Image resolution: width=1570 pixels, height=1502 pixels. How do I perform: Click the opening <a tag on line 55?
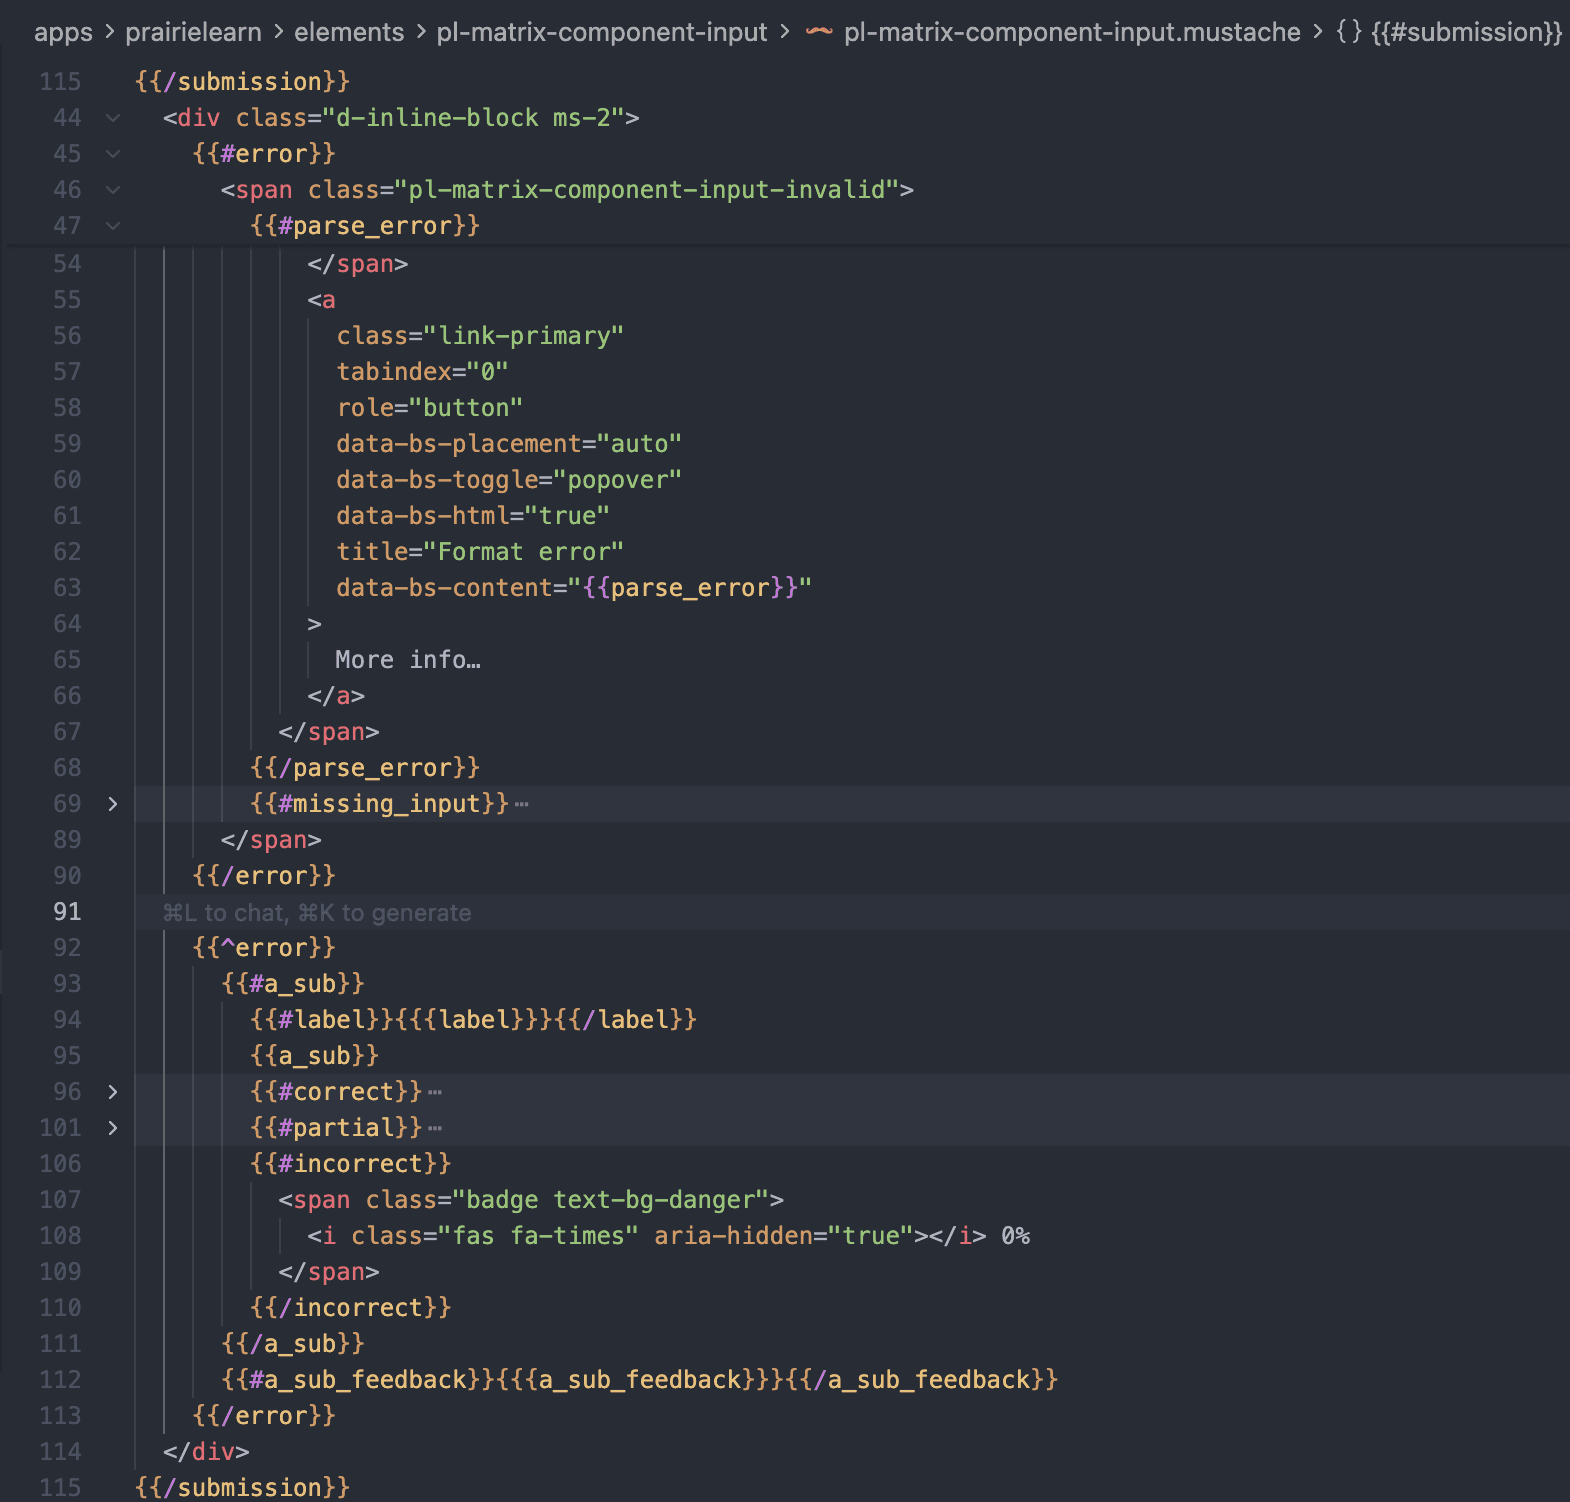[322, 300]
